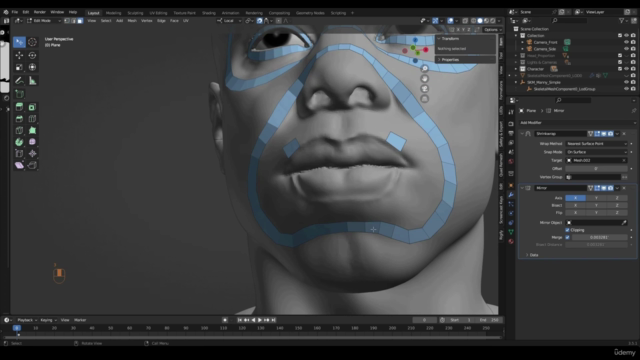Image resolution: width=640 pixels, height=360 pixels.
Task: Select the Shrink/Fatten tool
Action: [x=32, y=153]
